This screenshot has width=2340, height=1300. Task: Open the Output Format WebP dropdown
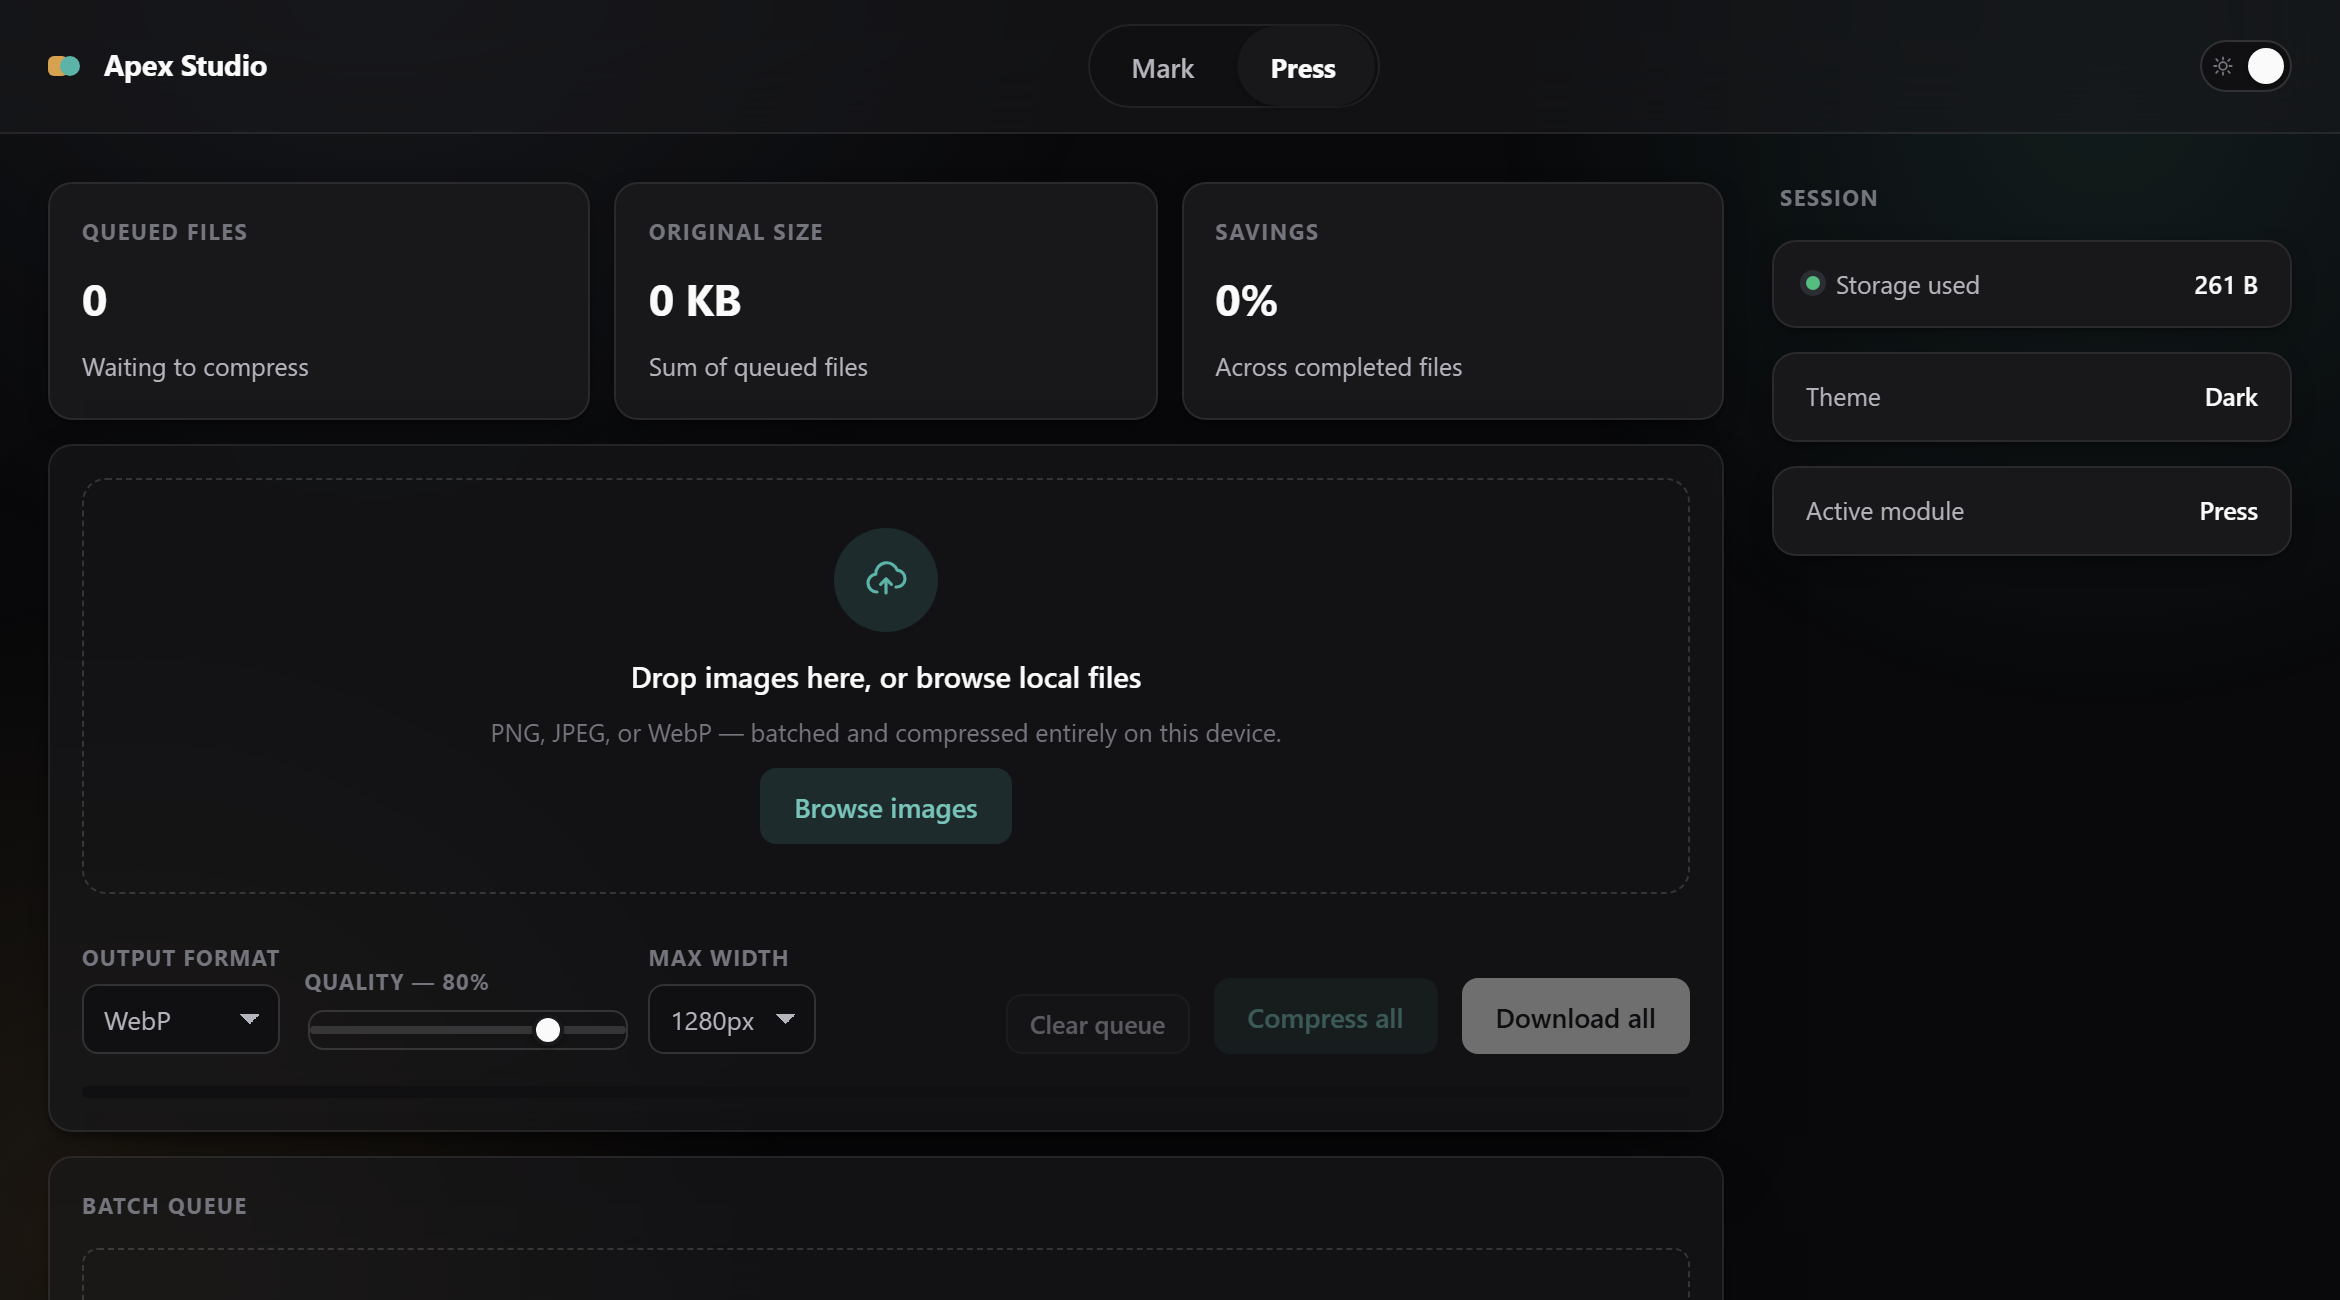click(181, 1019)
